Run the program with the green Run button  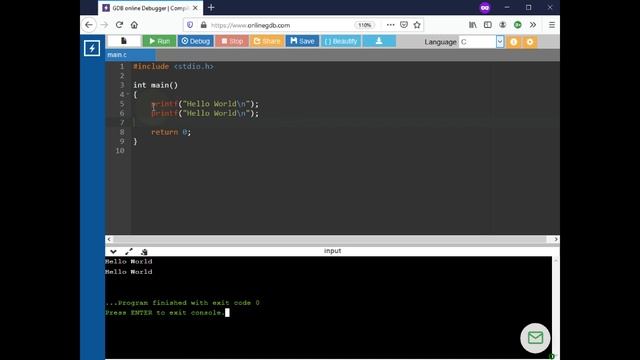tap(159, 41)
